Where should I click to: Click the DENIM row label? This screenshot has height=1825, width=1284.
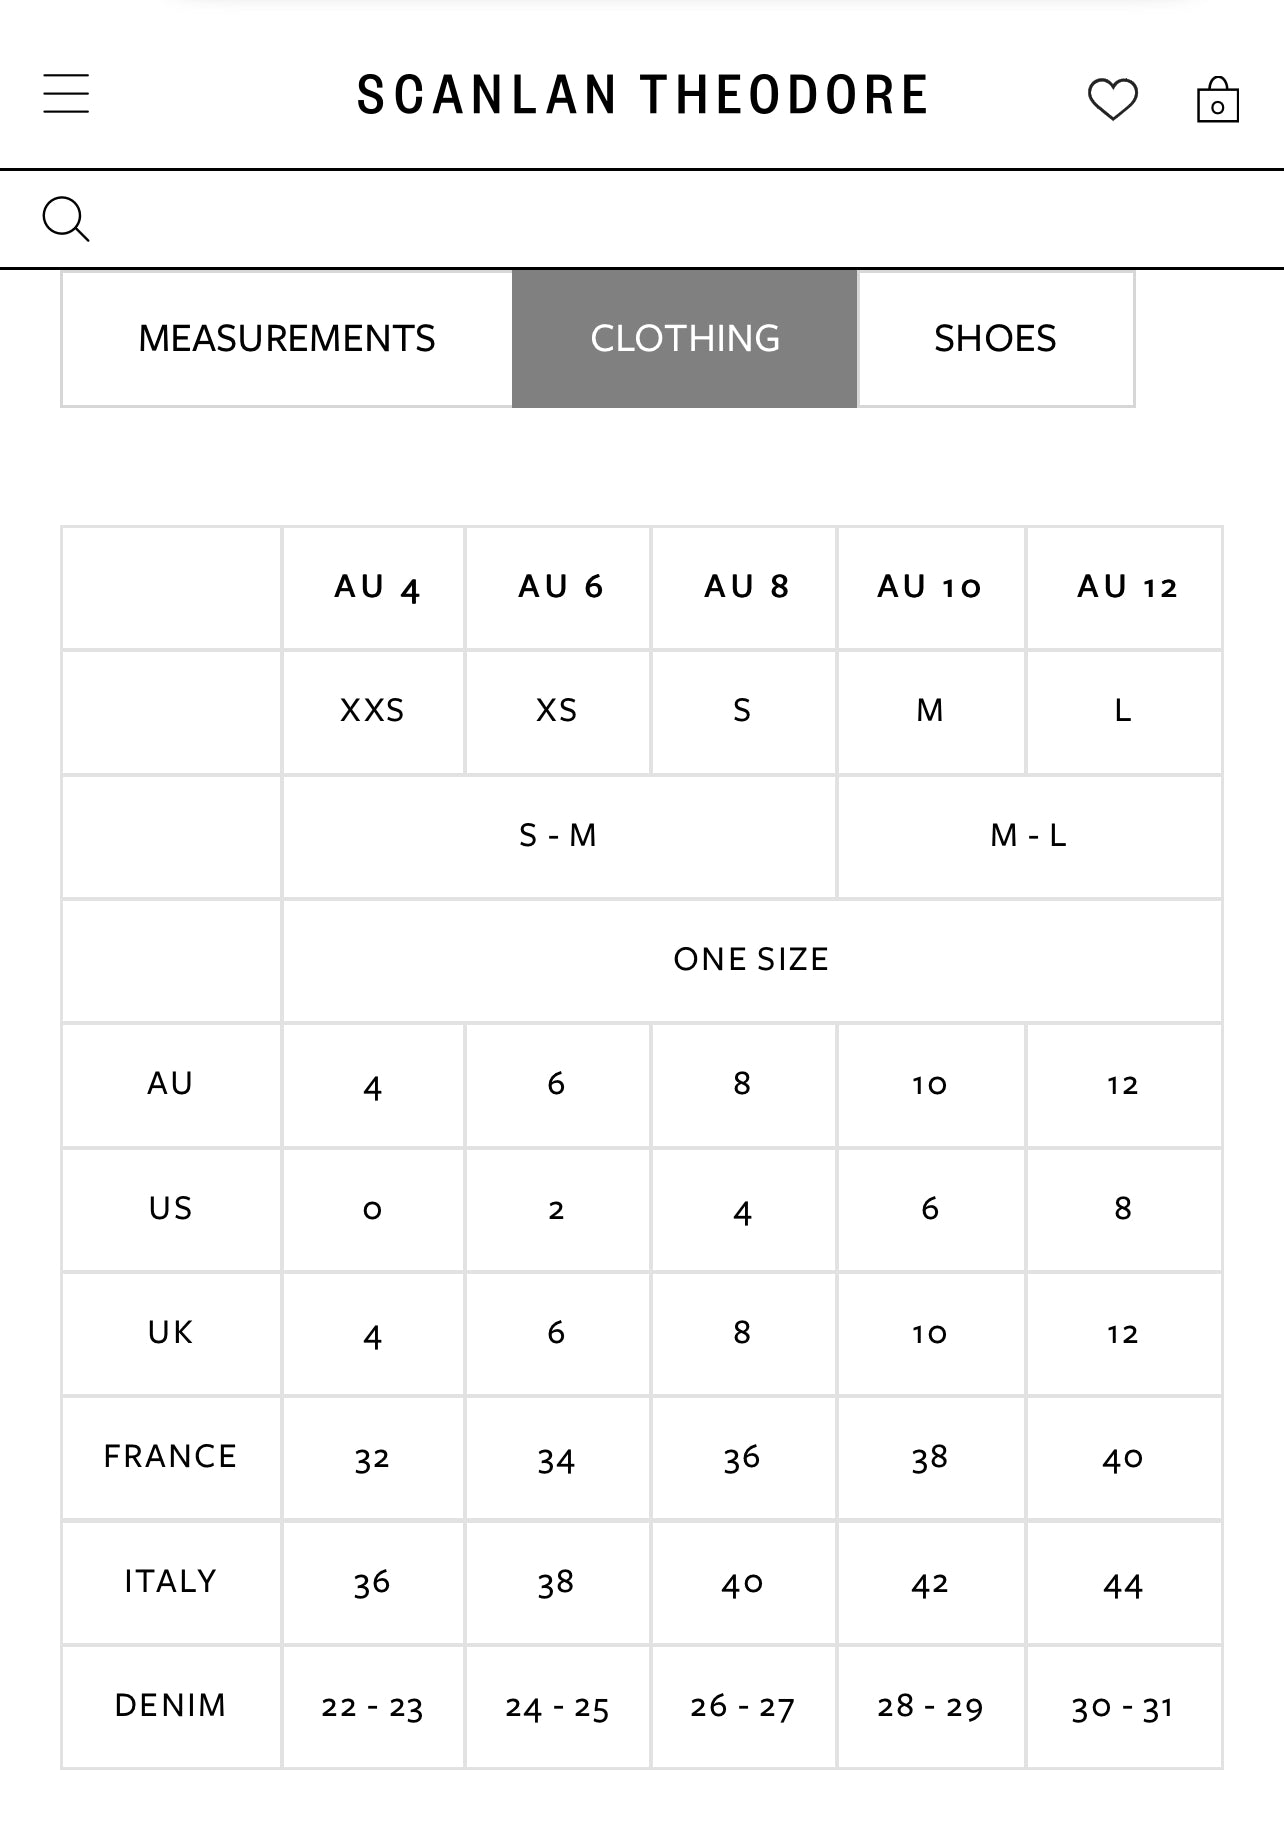[170, 1706]
